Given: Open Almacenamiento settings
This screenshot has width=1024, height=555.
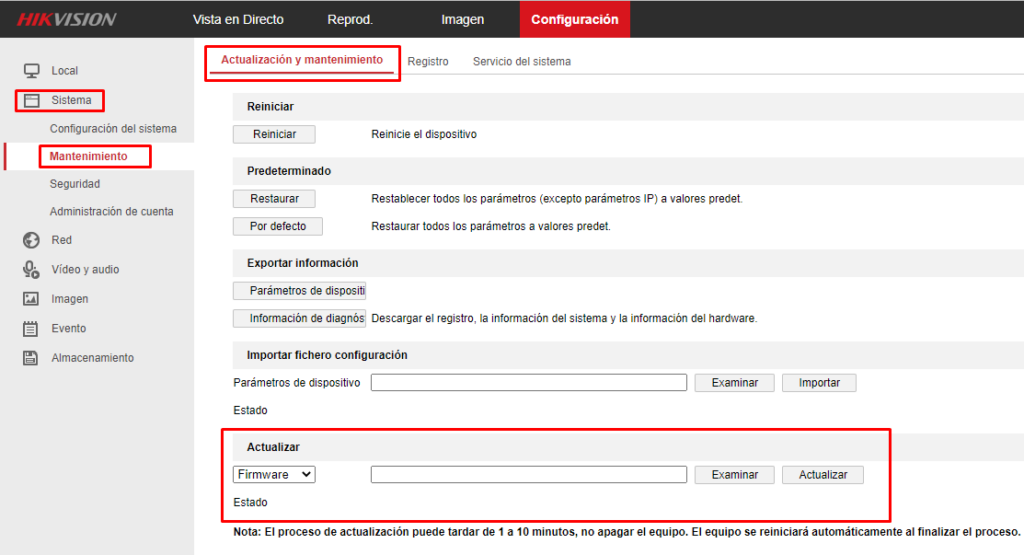Looking at the screenshot, I should tap(92, 358).
